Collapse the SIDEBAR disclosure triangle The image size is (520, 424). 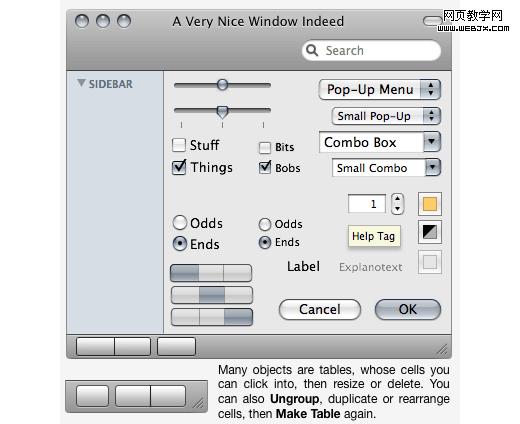tap(81, 83)
